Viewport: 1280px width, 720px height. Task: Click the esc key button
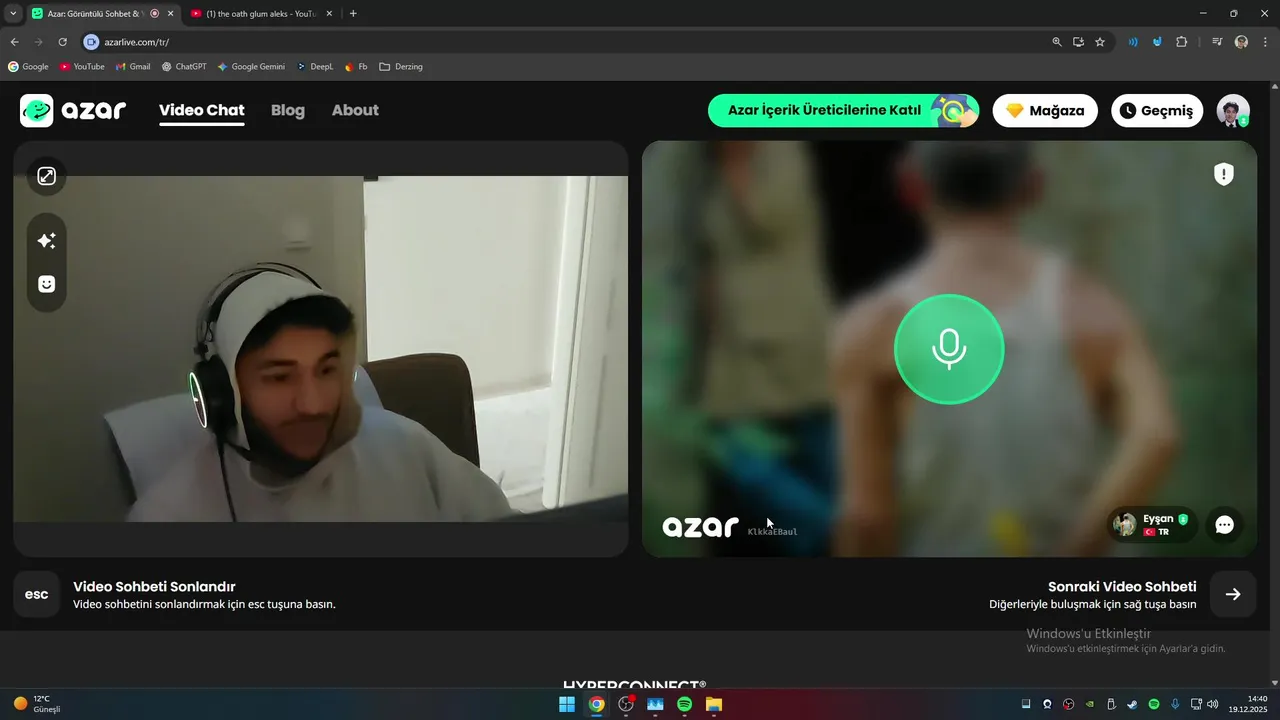(36, 594)
